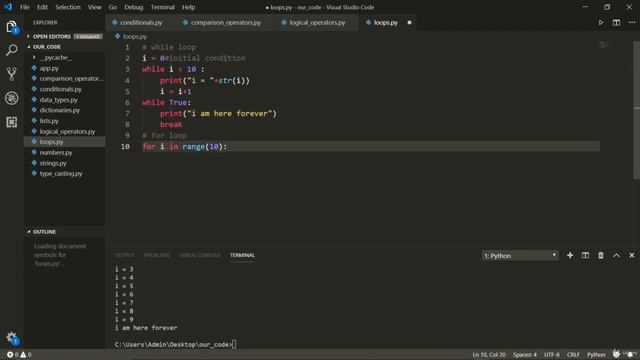640x360 pixels.
Task: Create a new terminal with plus icon
Action: pos(570,255)
